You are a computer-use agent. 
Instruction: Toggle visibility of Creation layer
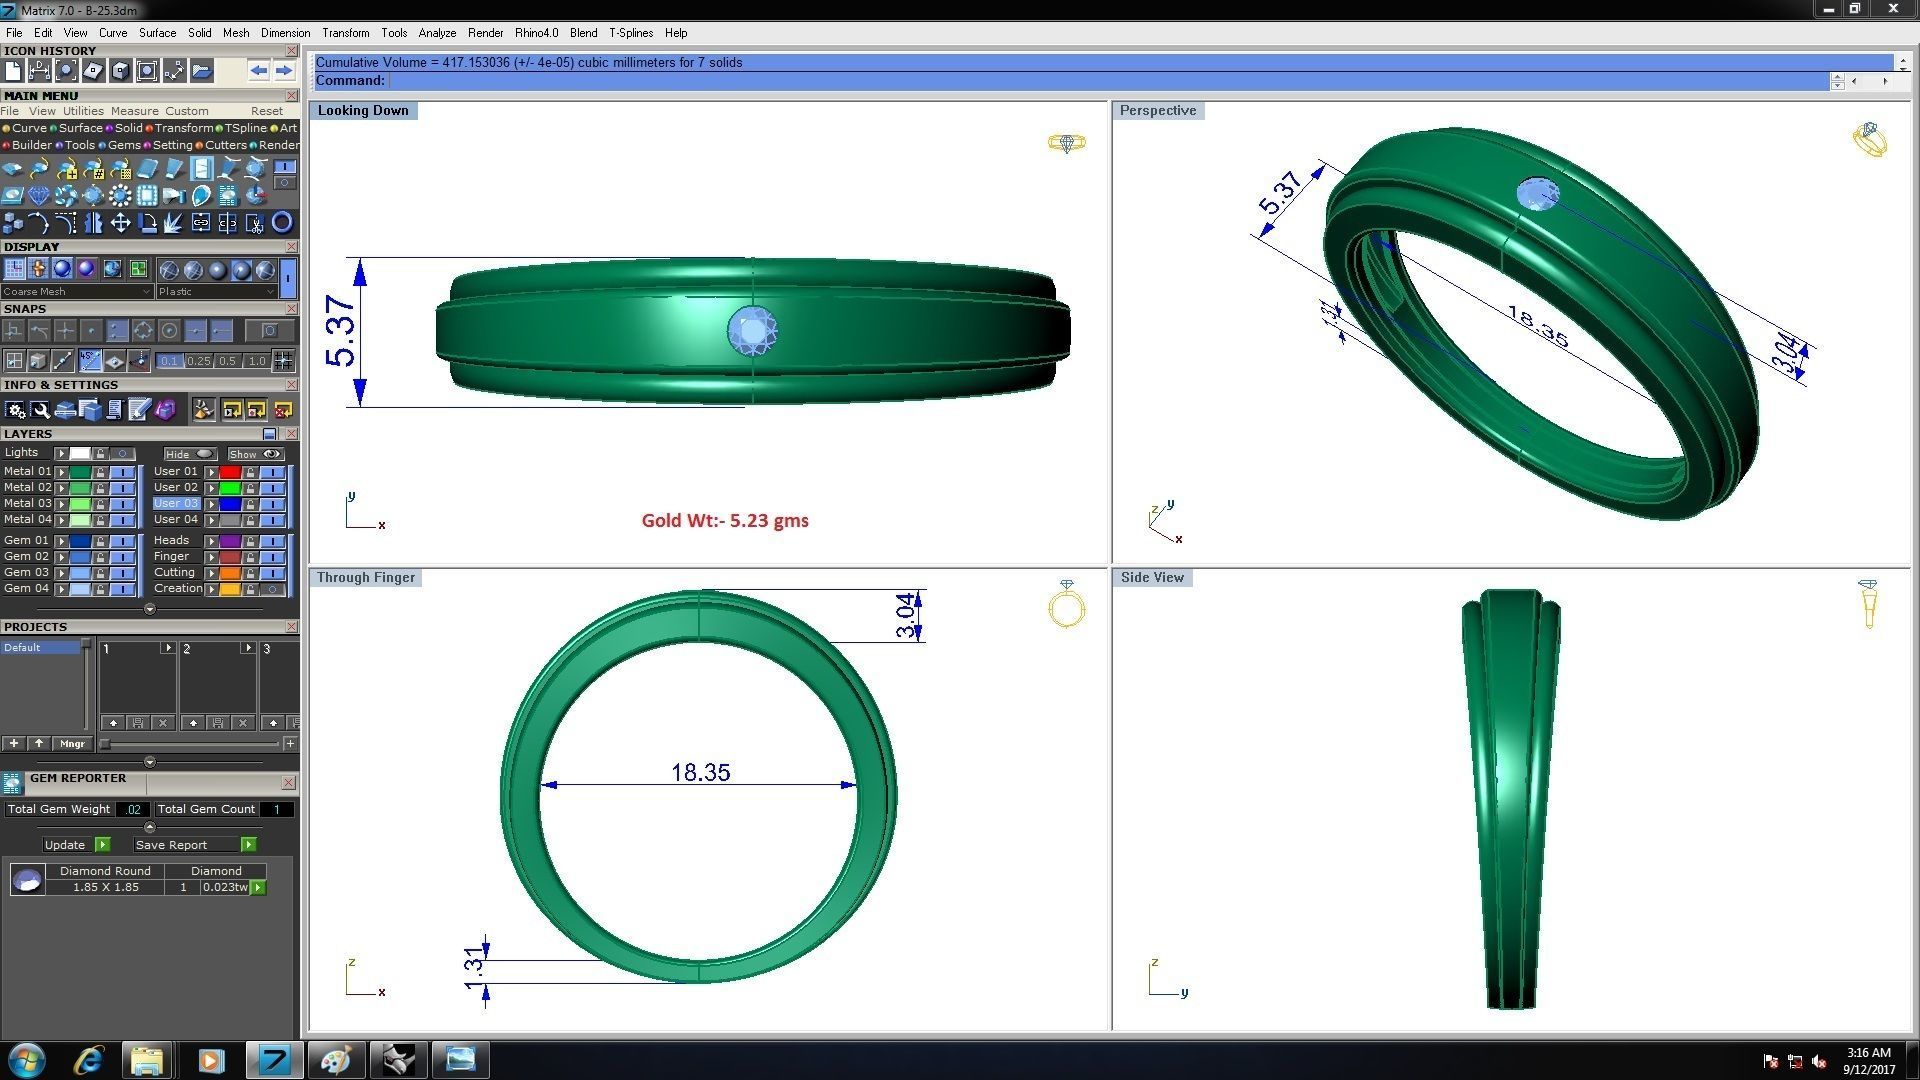(272, 589)
